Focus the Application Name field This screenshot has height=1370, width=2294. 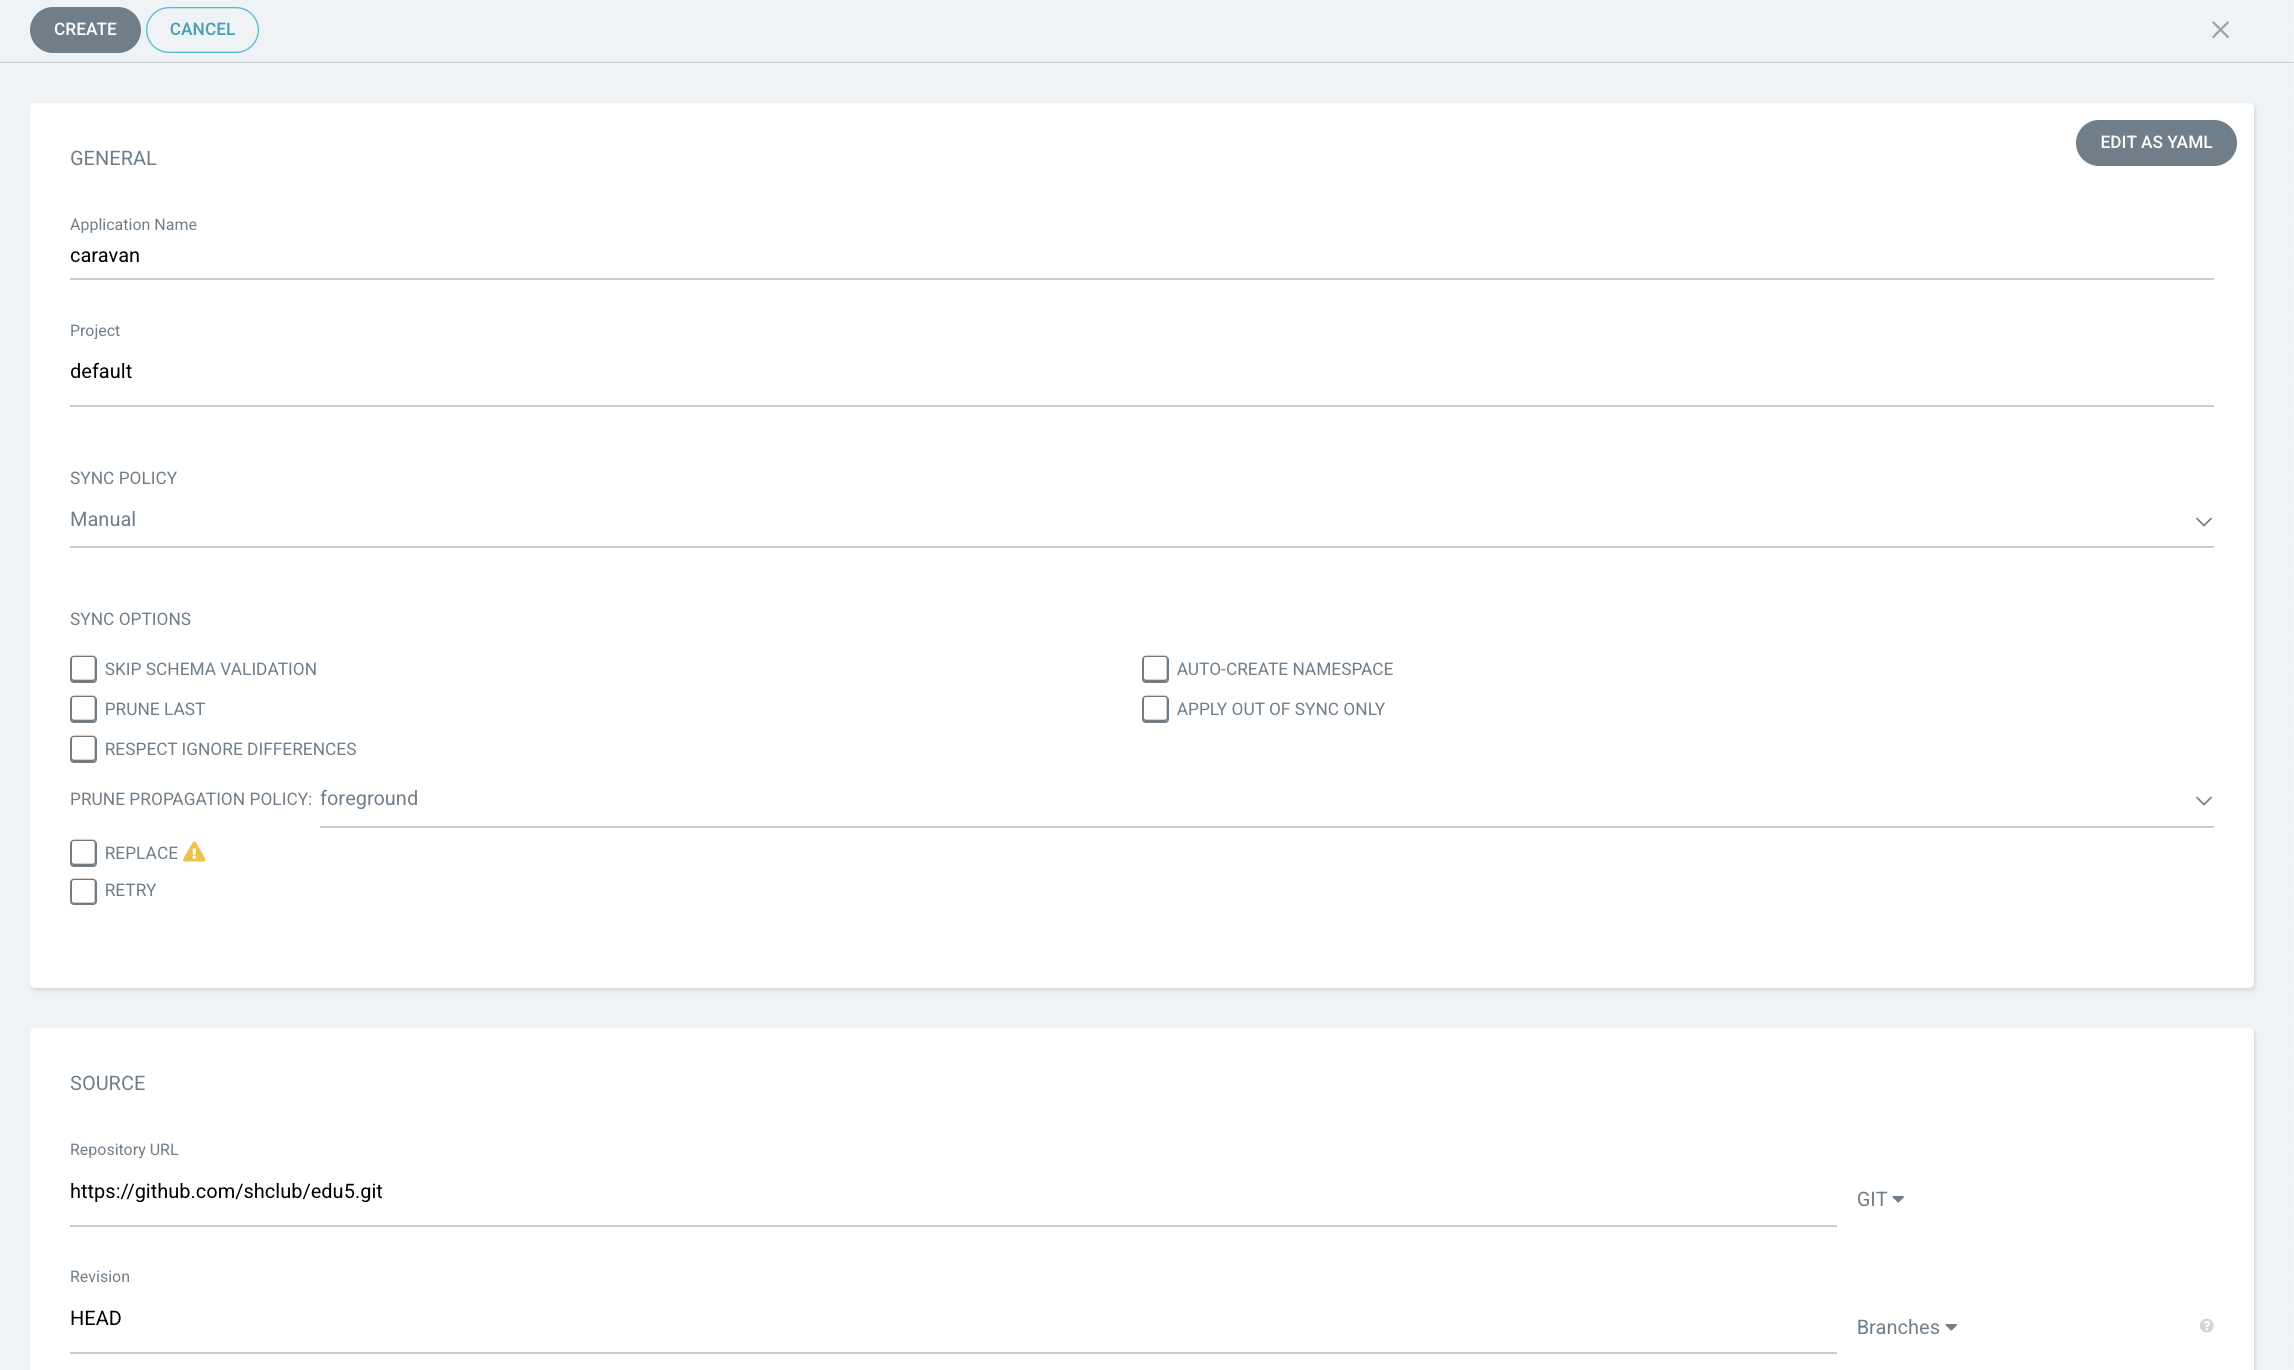click(1141, 256)
